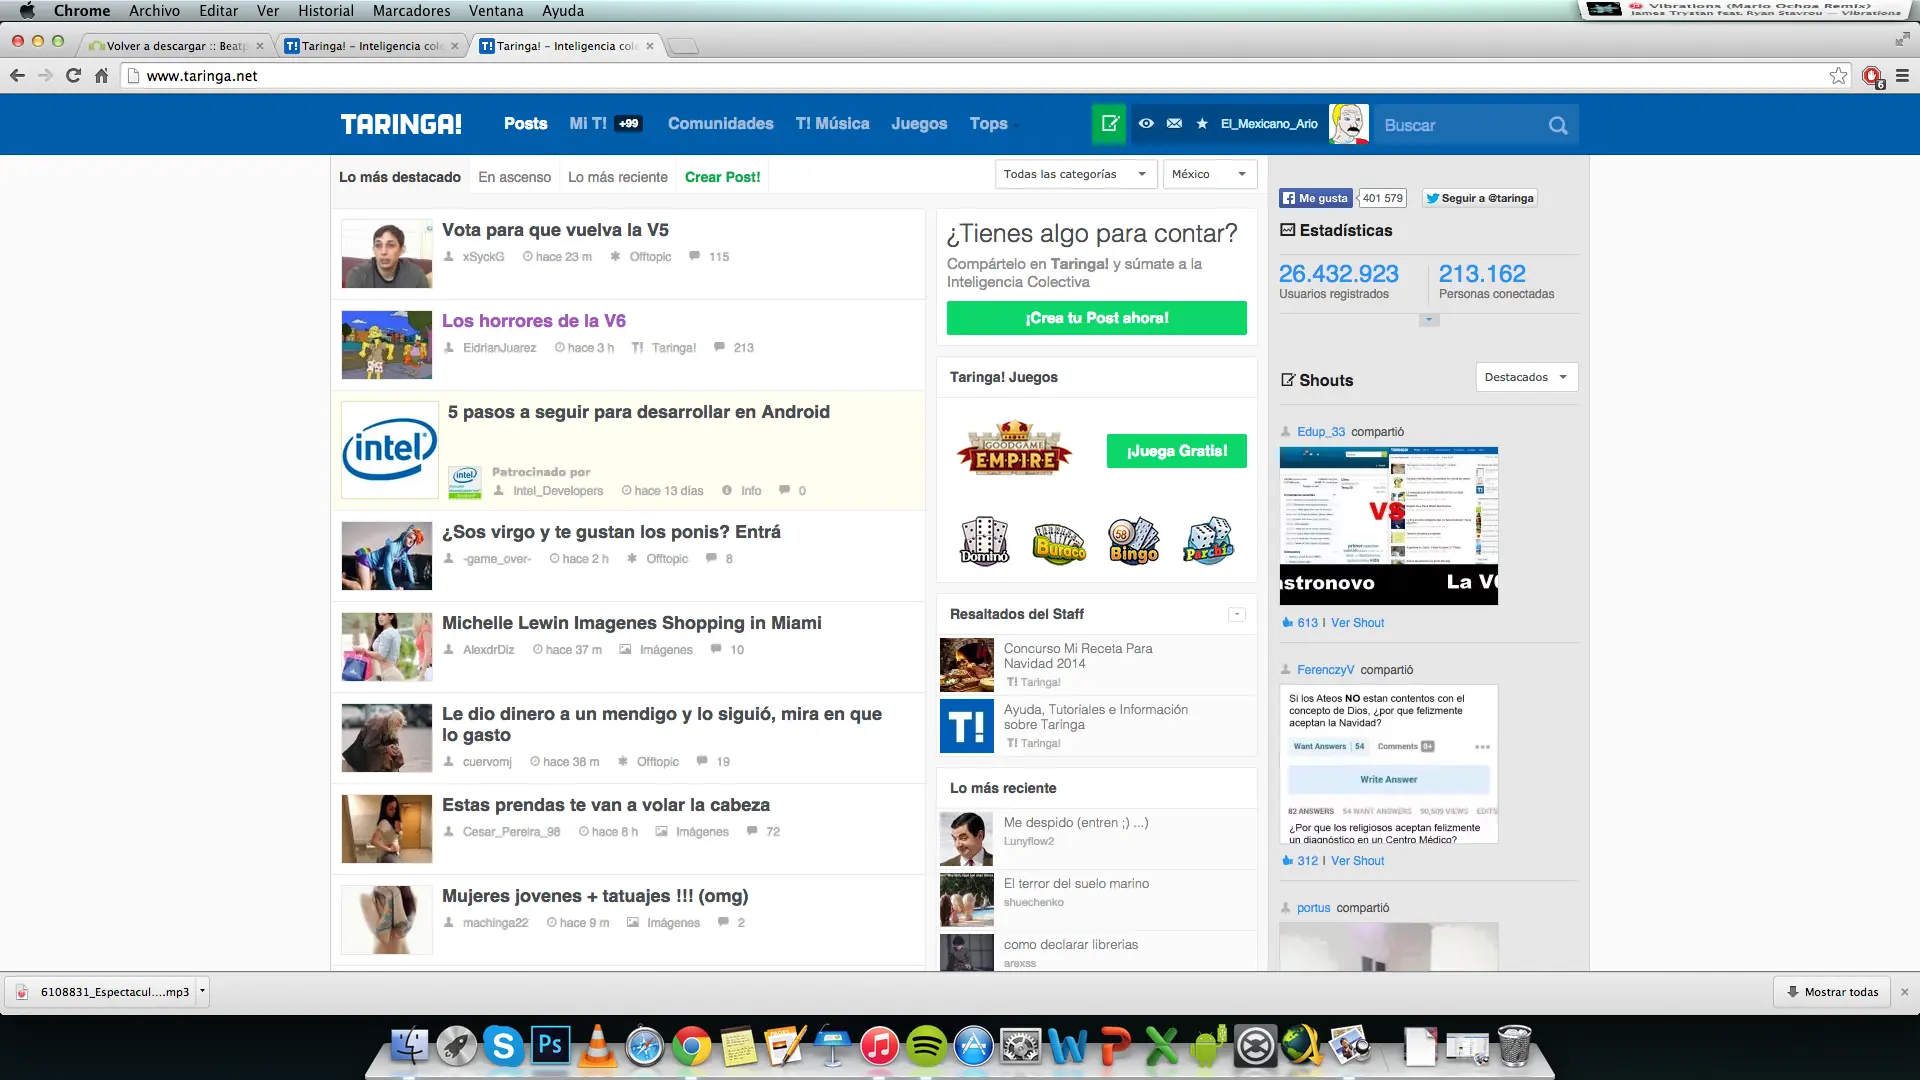Open VLC from the dock
This screenshot has width=1920, height=1080.
[597, 1046]
